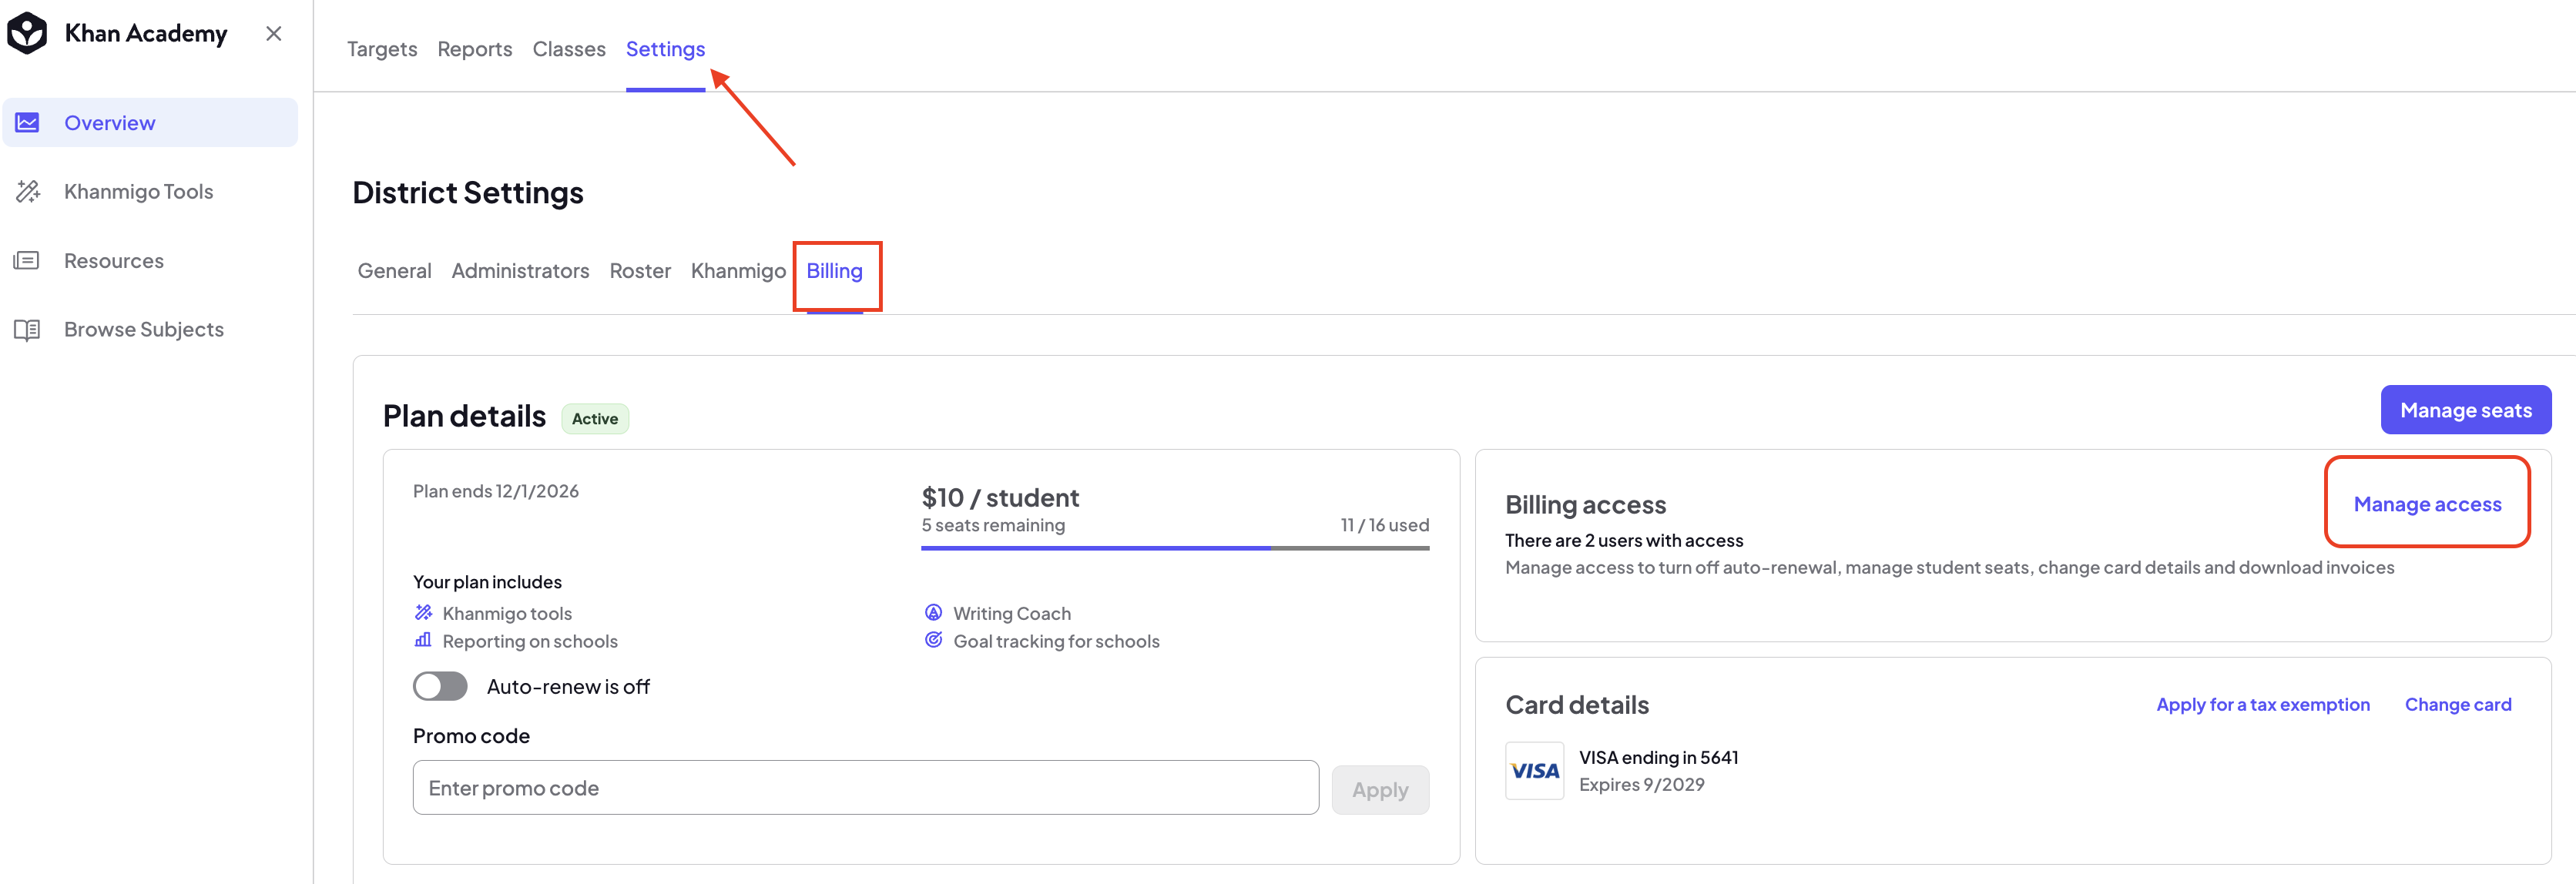
Task: Click the "Goal tracking for schools" text
Action: 1056,641
